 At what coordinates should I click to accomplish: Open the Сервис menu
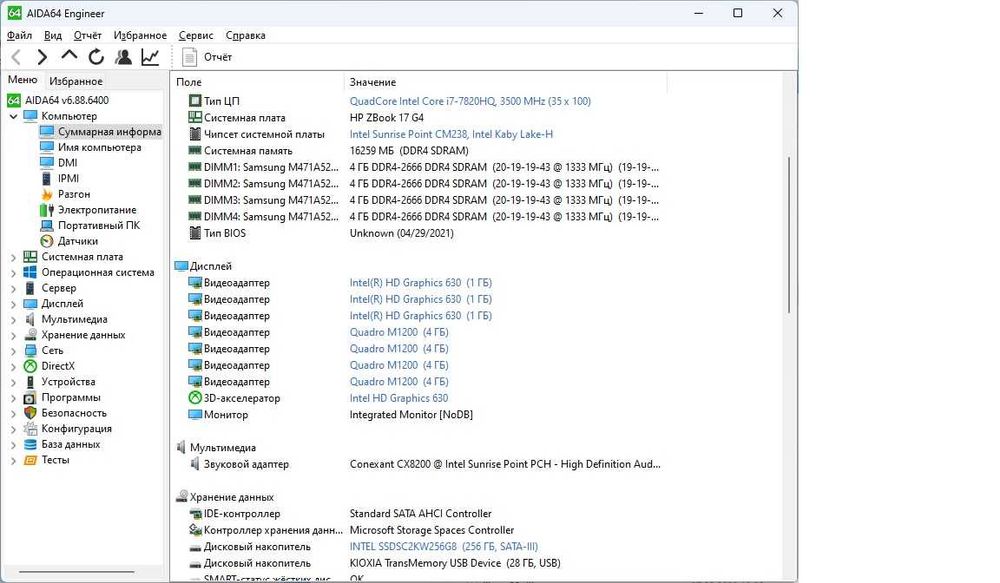tap(196, 36)
